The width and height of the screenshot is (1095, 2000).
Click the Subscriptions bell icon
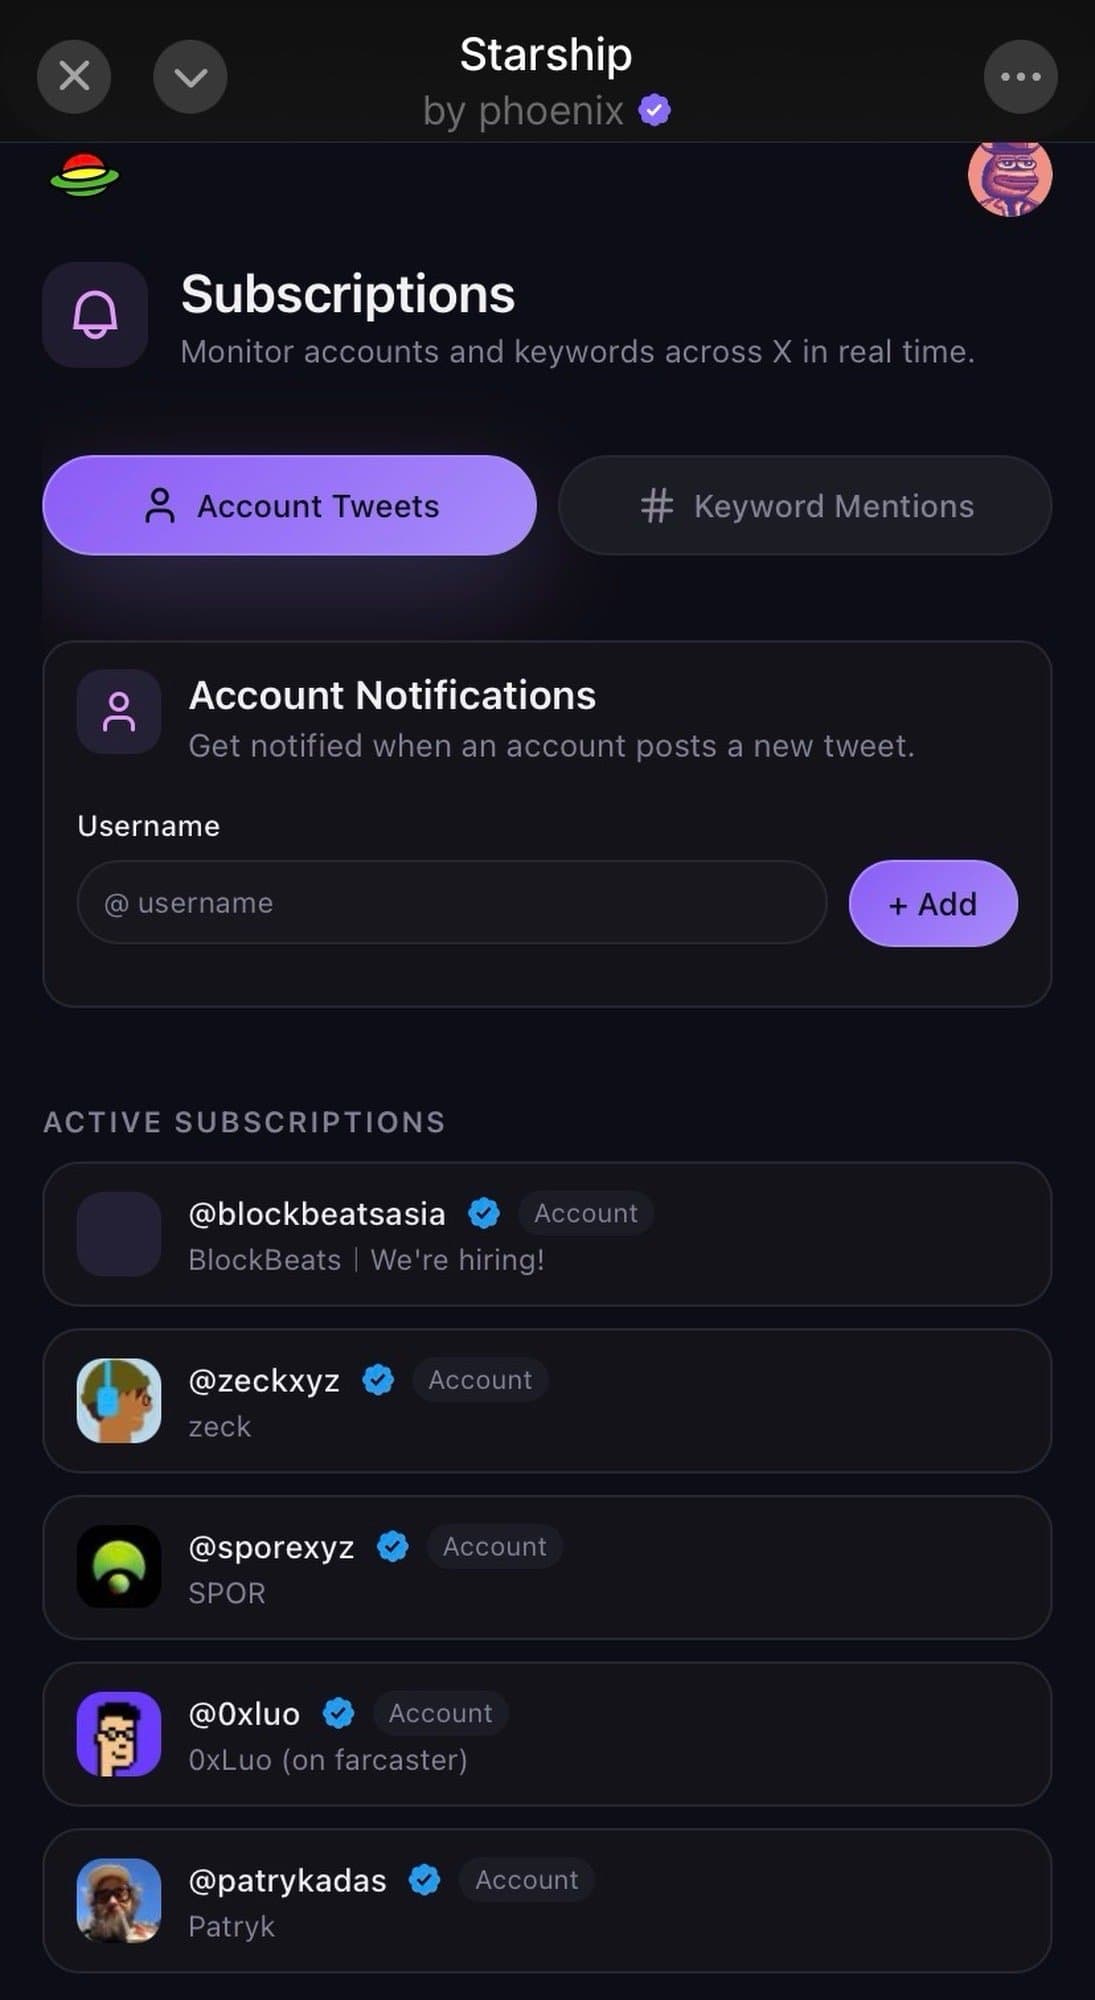tap(95, 315)
